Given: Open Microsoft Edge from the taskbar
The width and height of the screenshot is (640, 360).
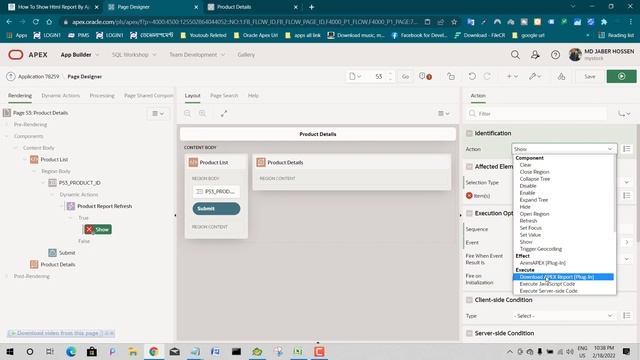Looking at the screenshot, I should 71,351.
